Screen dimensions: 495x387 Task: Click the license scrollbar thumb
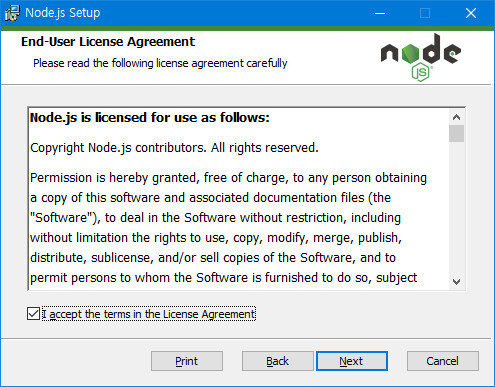[456, 134]
